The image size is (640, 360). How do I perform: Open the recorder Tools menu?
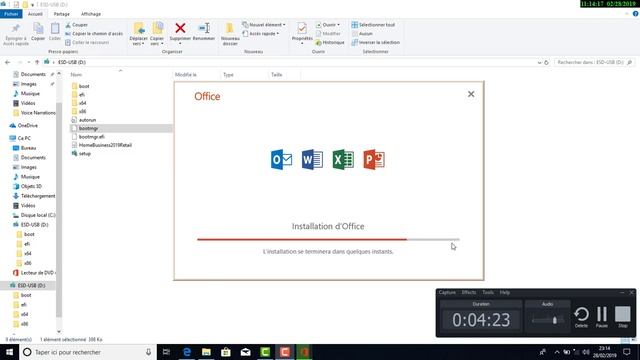(488, 292)
